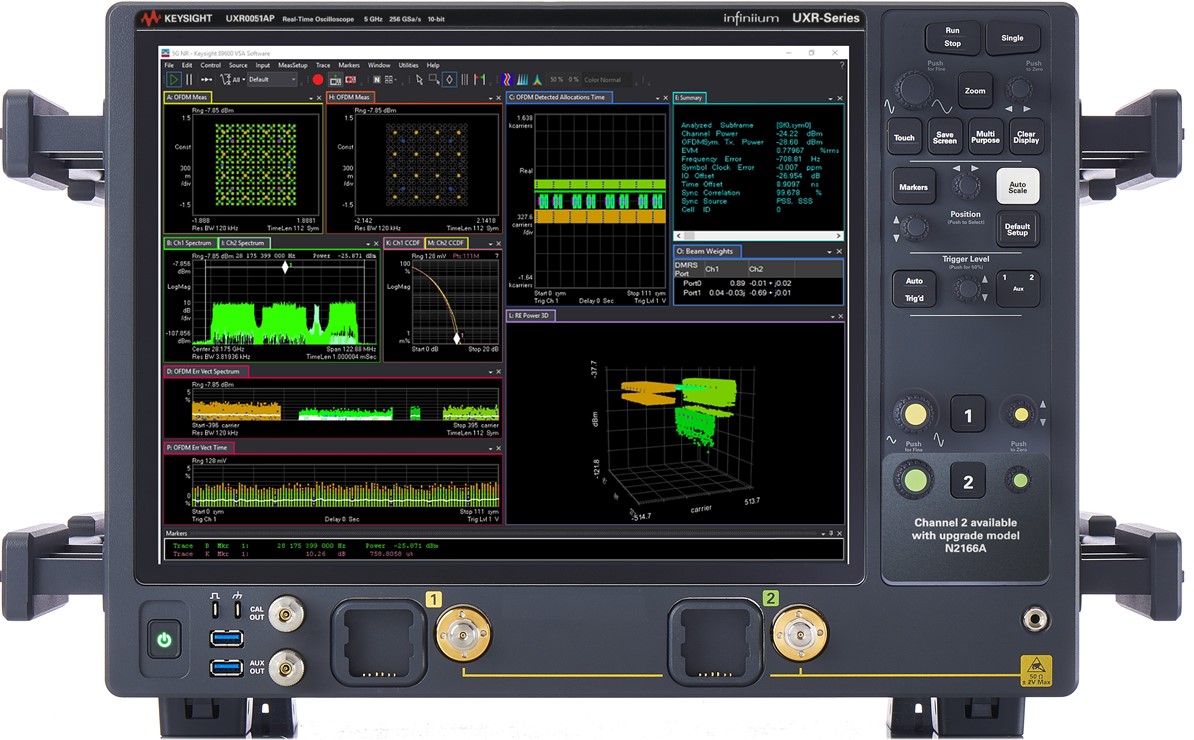Click the Help question mark icon
Screen dimensions: 1194x740
pyautogui.click(x=841, y=65)
